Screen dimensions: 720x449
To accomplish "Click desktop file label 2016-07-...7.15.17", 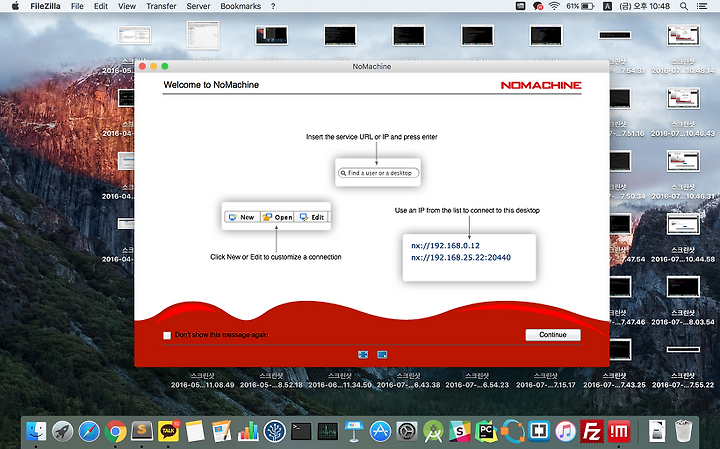I will click(546, 385).
